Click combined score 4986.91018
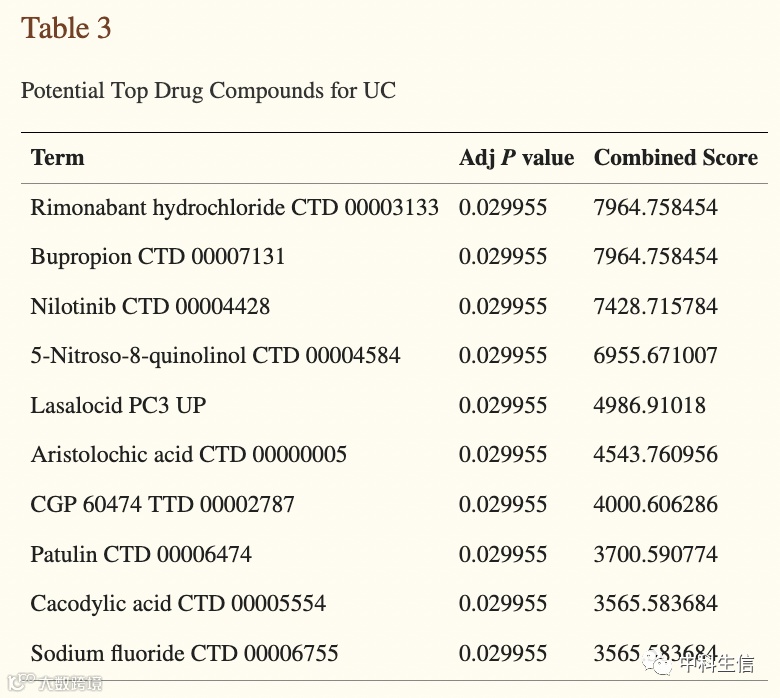Image resolution: width=780 pixels, height=698 pixels. coord(649,405)
